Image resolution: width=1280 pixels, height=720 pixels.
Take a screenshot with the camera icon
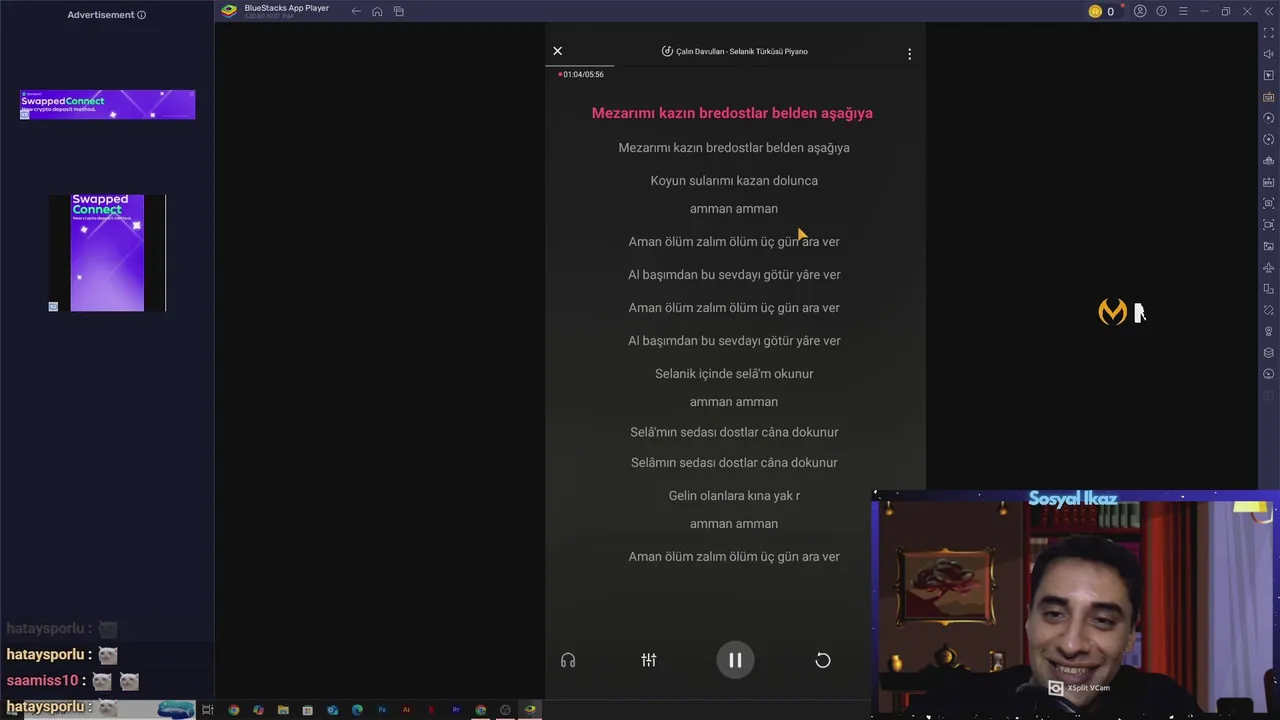(1269, 203)
